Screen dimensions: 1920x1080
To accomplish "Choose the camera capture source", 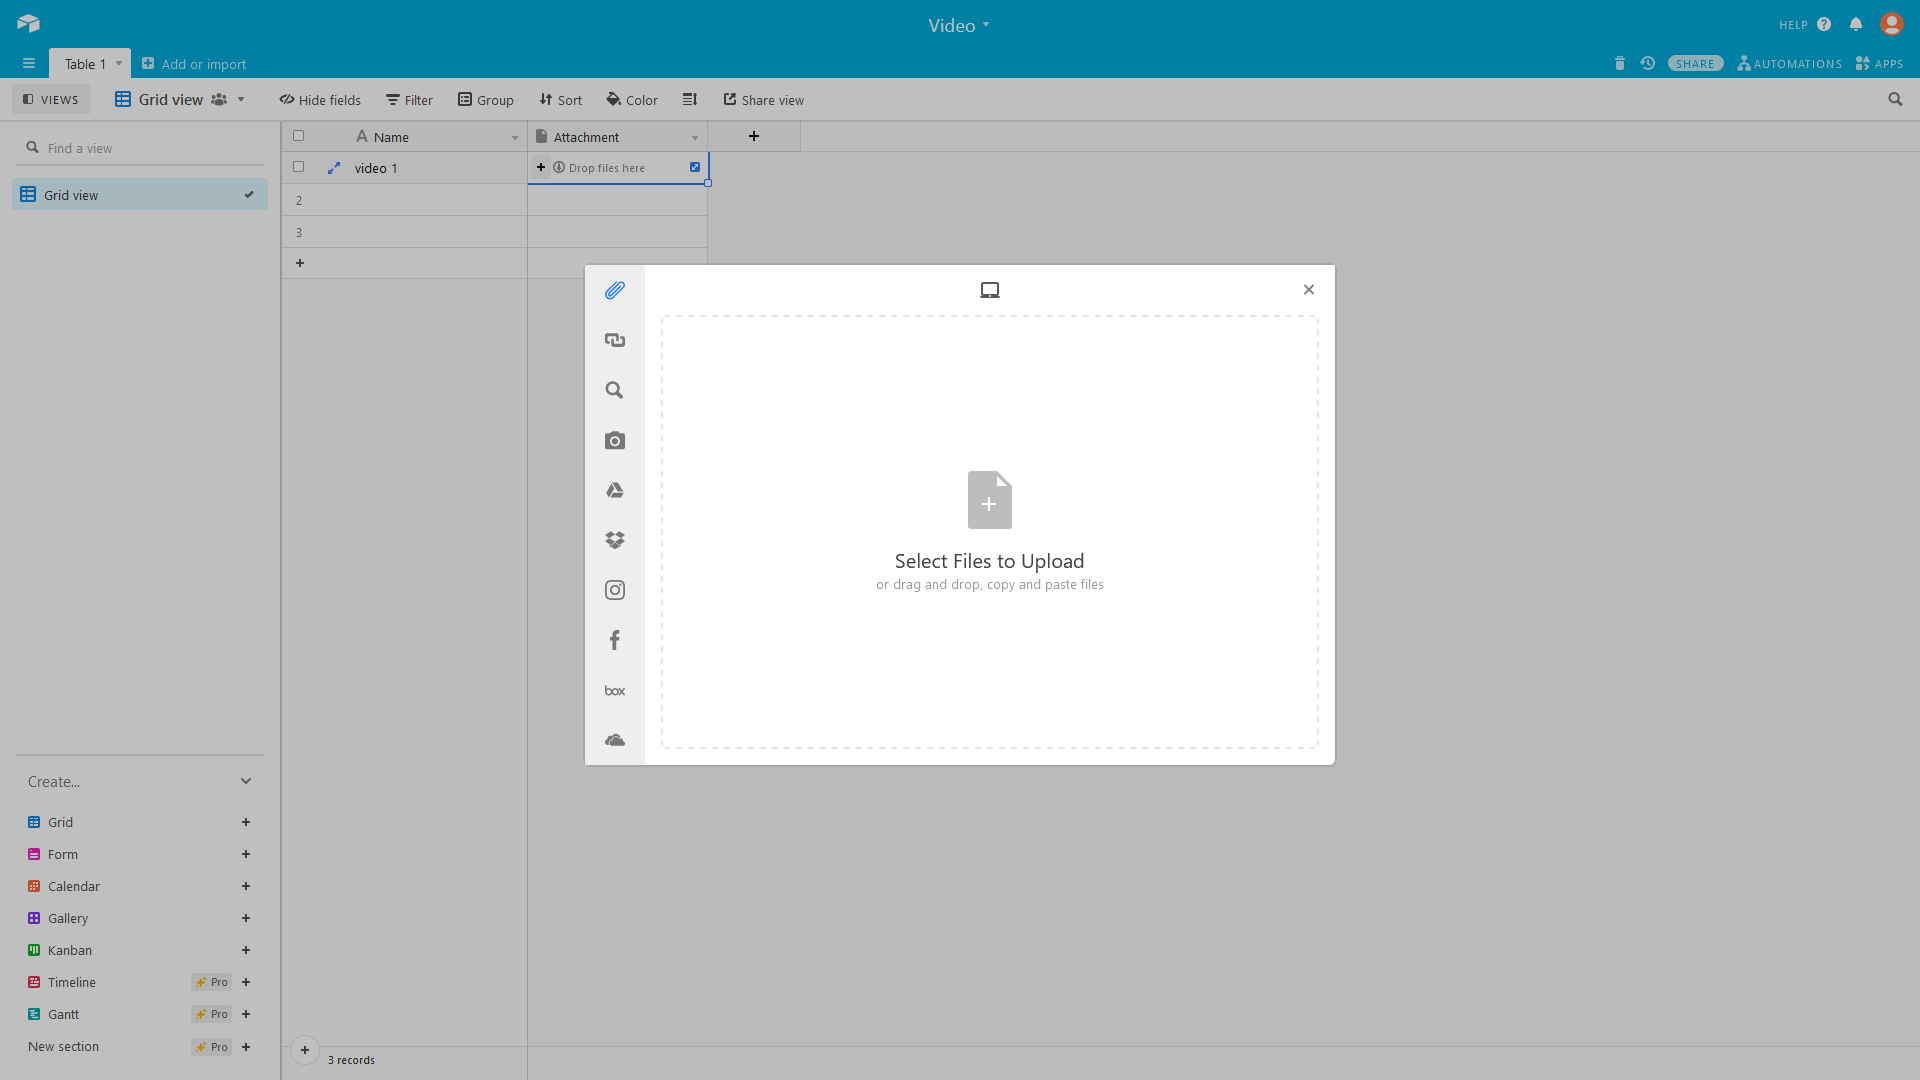I will tap(615, 440).
